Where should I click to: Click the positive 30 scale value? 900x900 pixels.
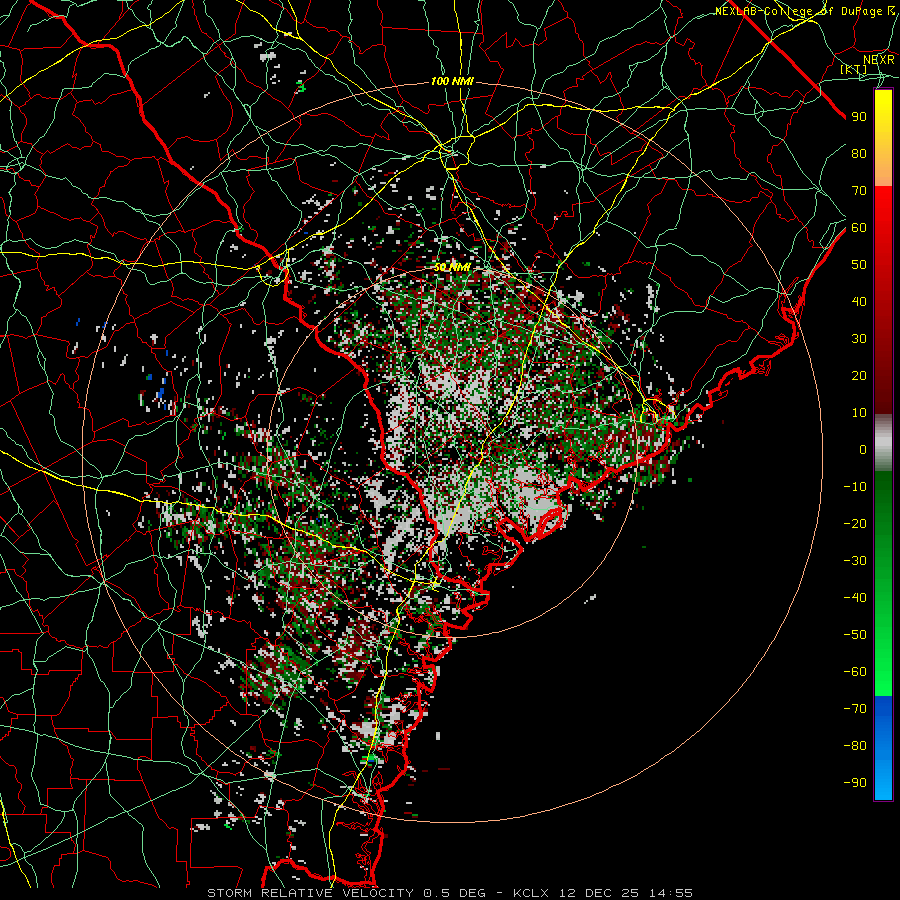[x=859, y=339]
